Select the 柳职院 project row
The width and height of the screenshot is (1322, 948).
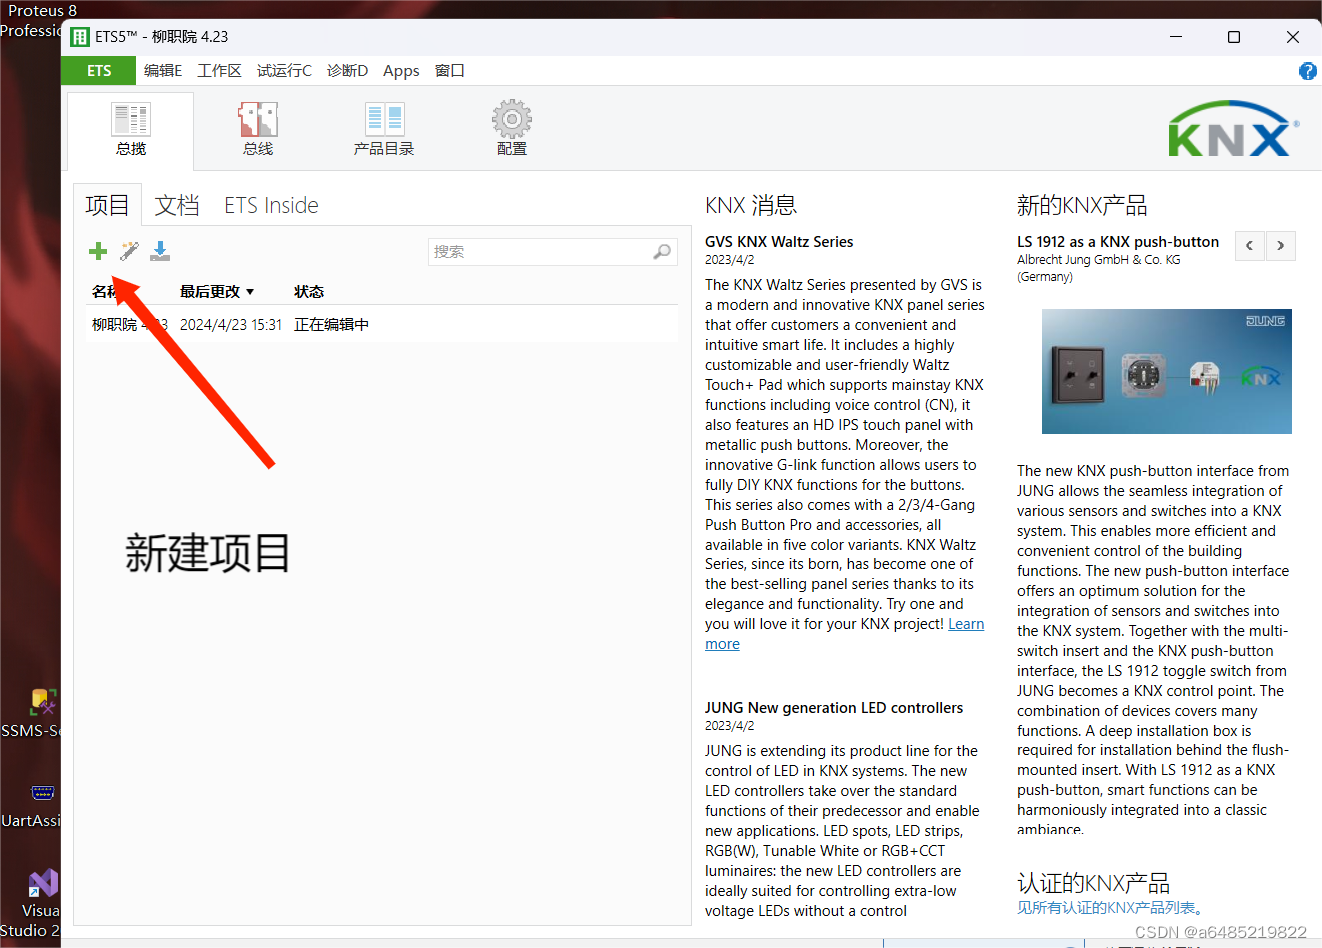(x=381, y=325)
